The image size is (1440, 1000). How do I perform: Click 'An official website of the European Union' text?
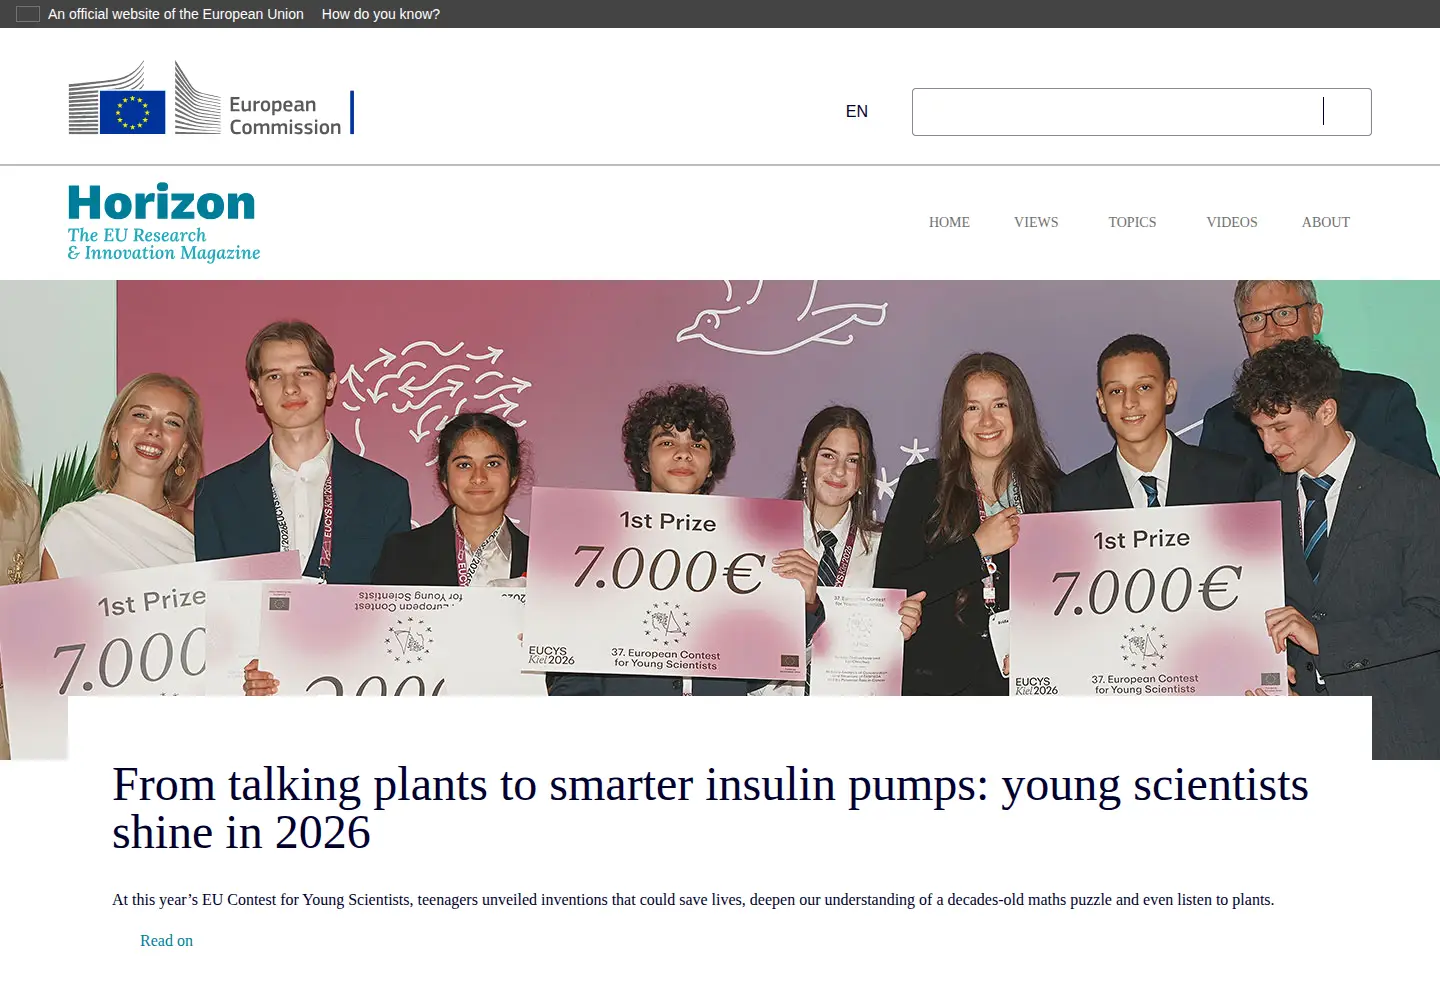pyautogui.click(x=176, y=14)
